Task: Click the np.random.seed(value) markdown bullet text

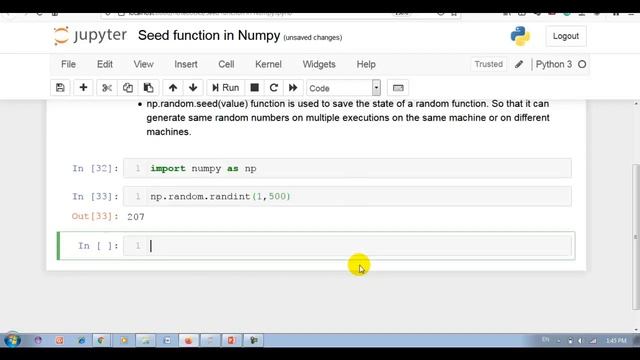Action: click(348, 118)
